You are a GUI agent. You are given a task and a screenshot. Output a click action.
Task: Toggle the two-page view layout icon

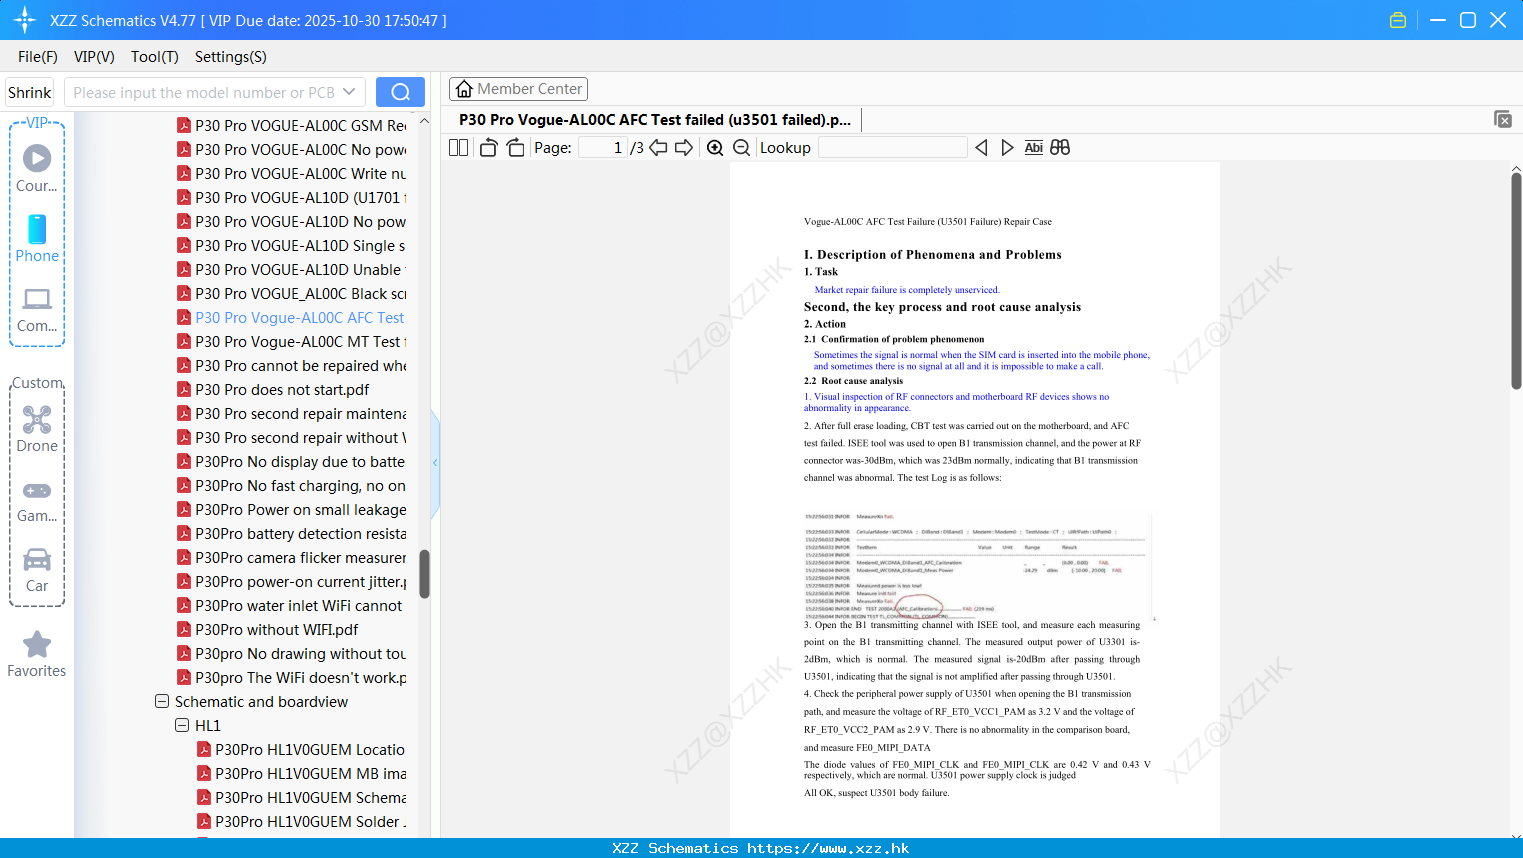[x=458, y=147]
